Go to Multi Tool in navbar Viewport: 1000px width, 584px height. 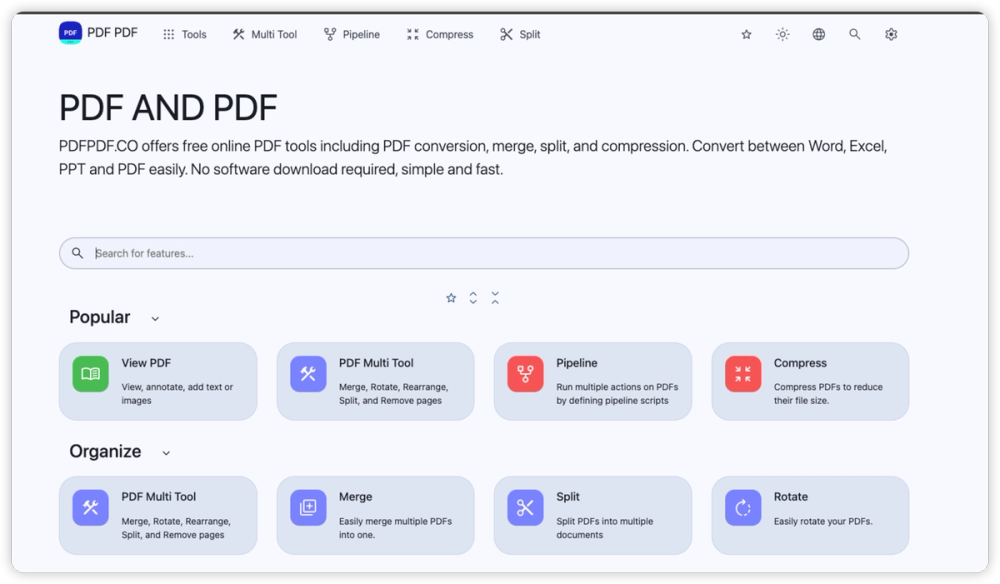point(265,34)
